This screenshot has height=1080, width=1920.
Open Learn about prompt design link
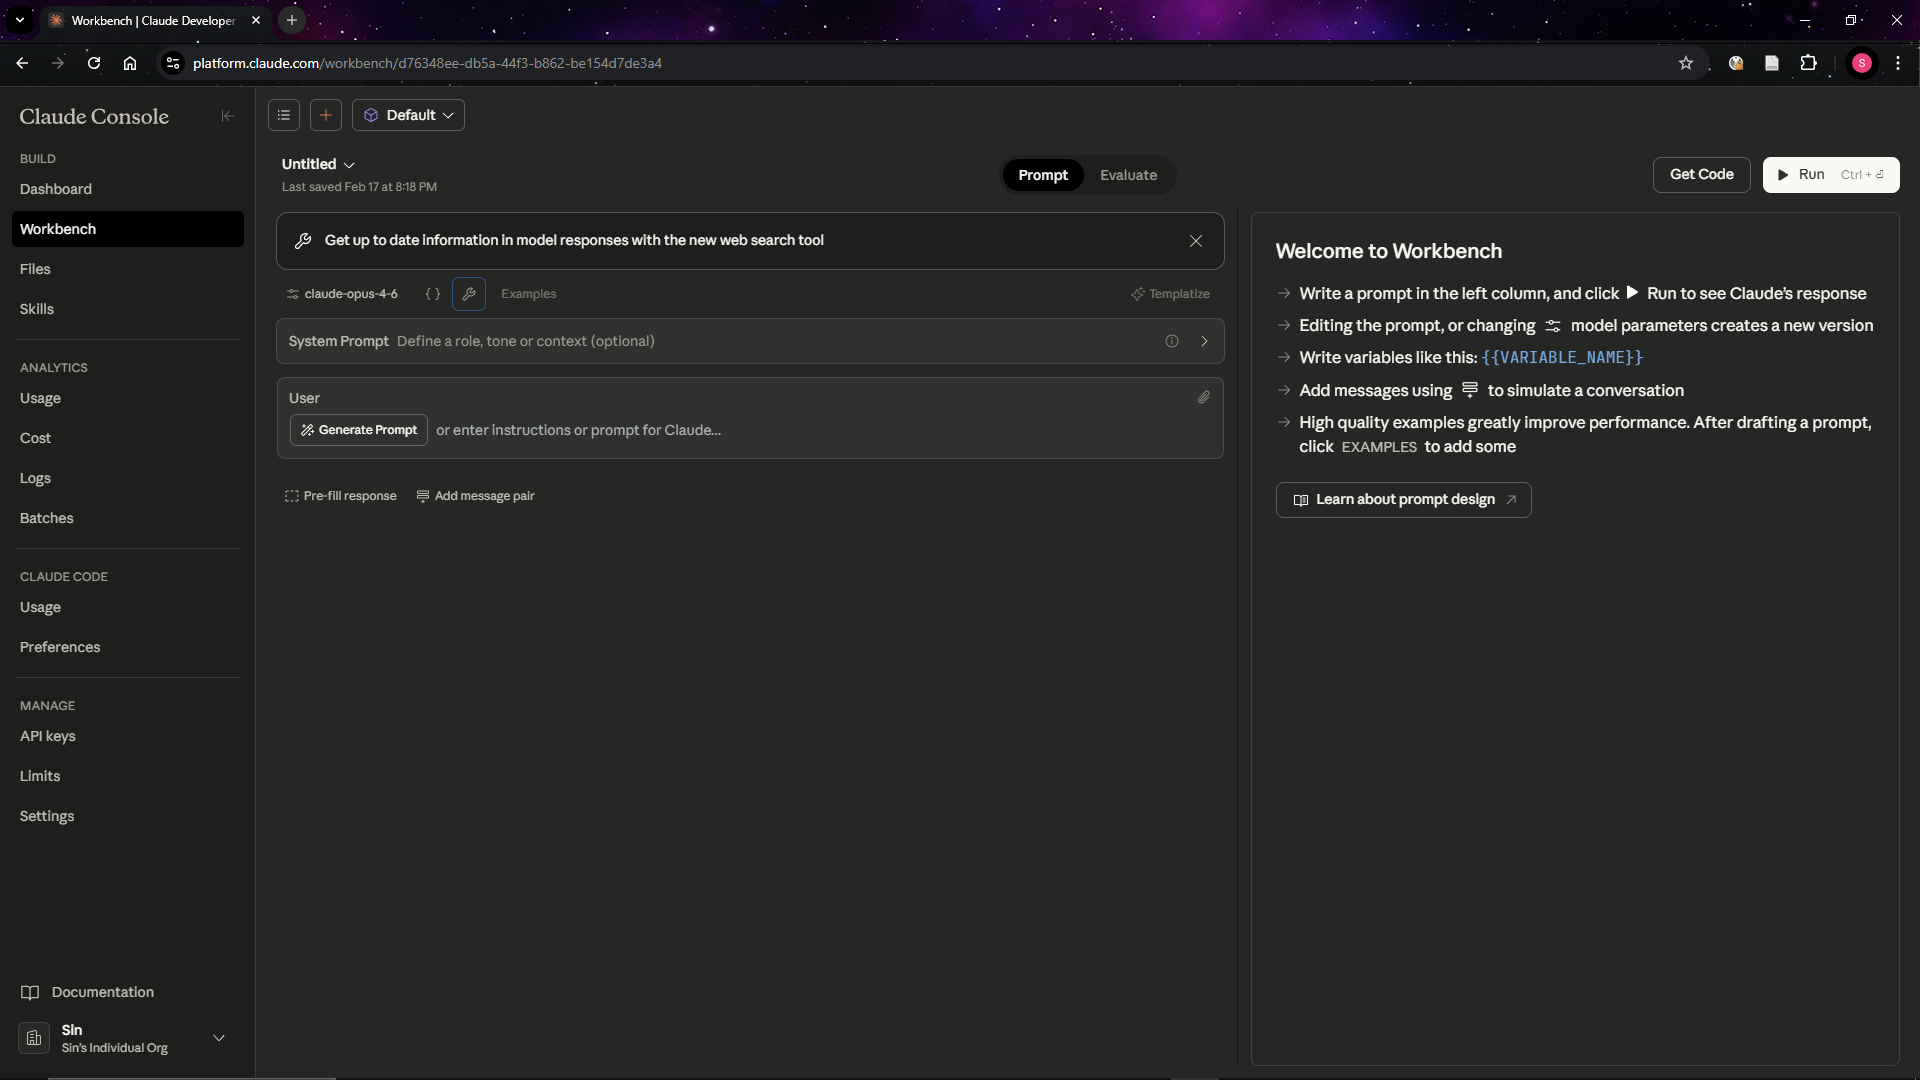1403,500
